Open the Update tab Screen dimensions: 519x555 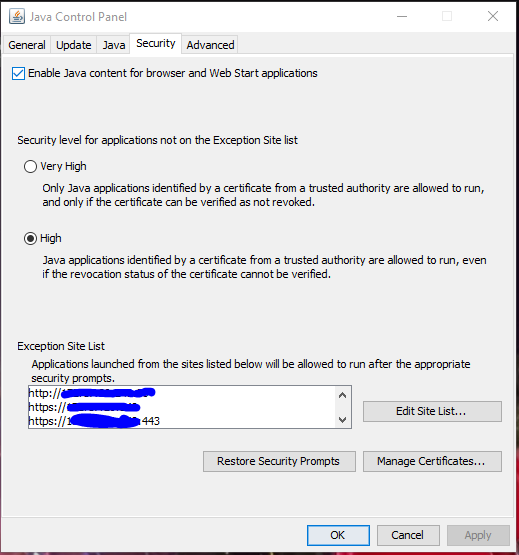(x=74, y=45)
